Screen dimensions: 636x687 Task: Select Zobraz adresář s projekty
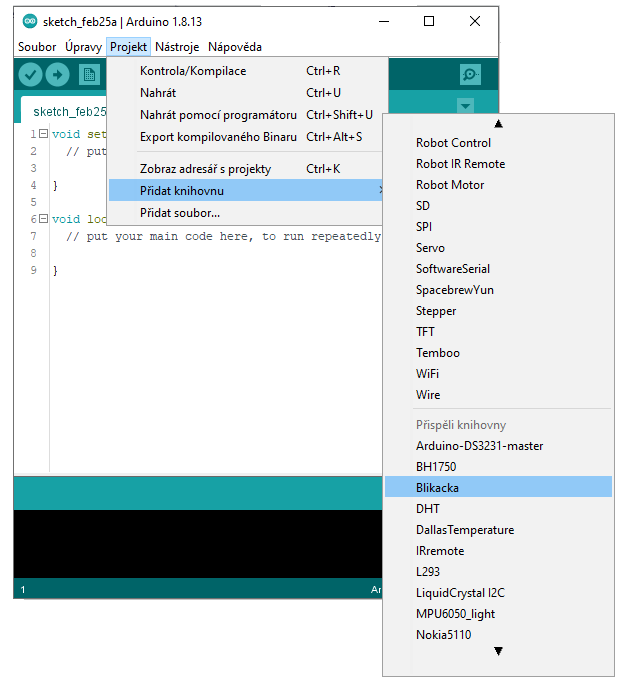coord(247,169)
